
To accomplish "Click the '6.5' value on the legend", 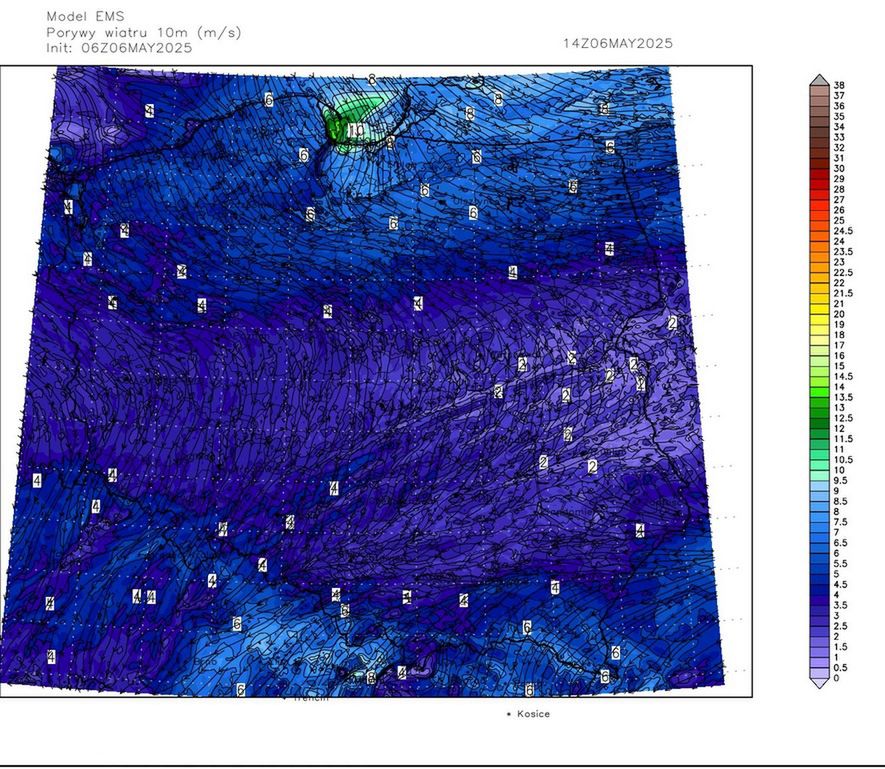I will (x=841, y=543).
